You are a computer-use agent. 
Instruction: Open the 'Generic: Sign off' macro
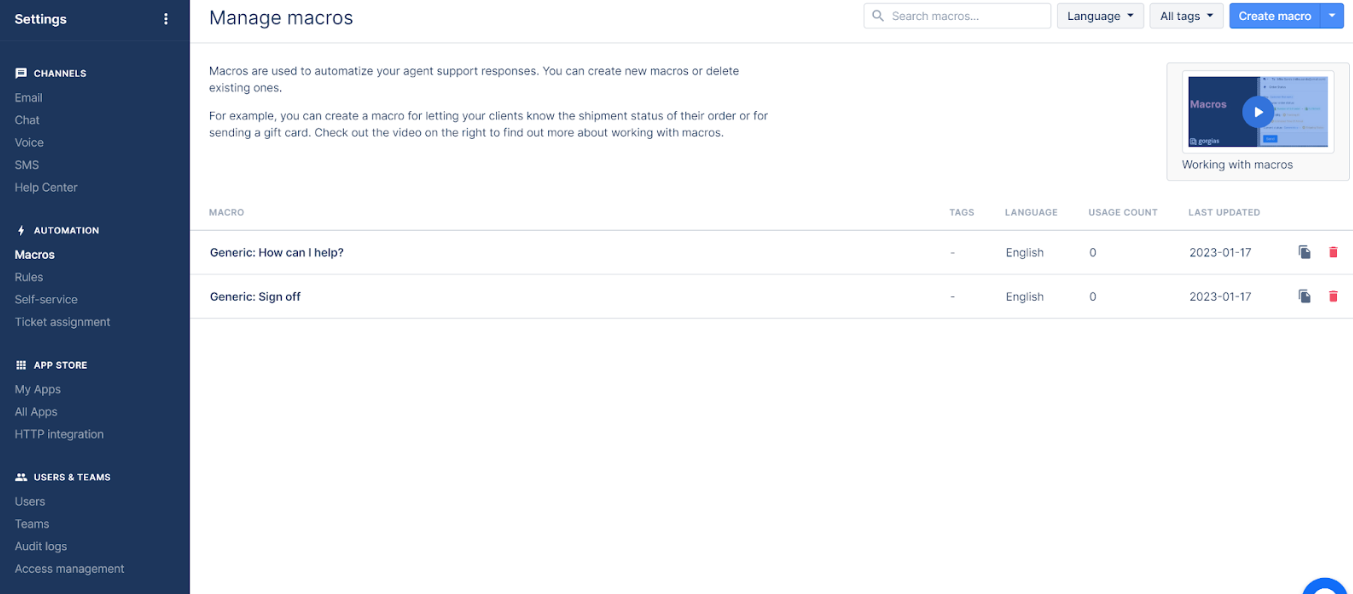255,297
